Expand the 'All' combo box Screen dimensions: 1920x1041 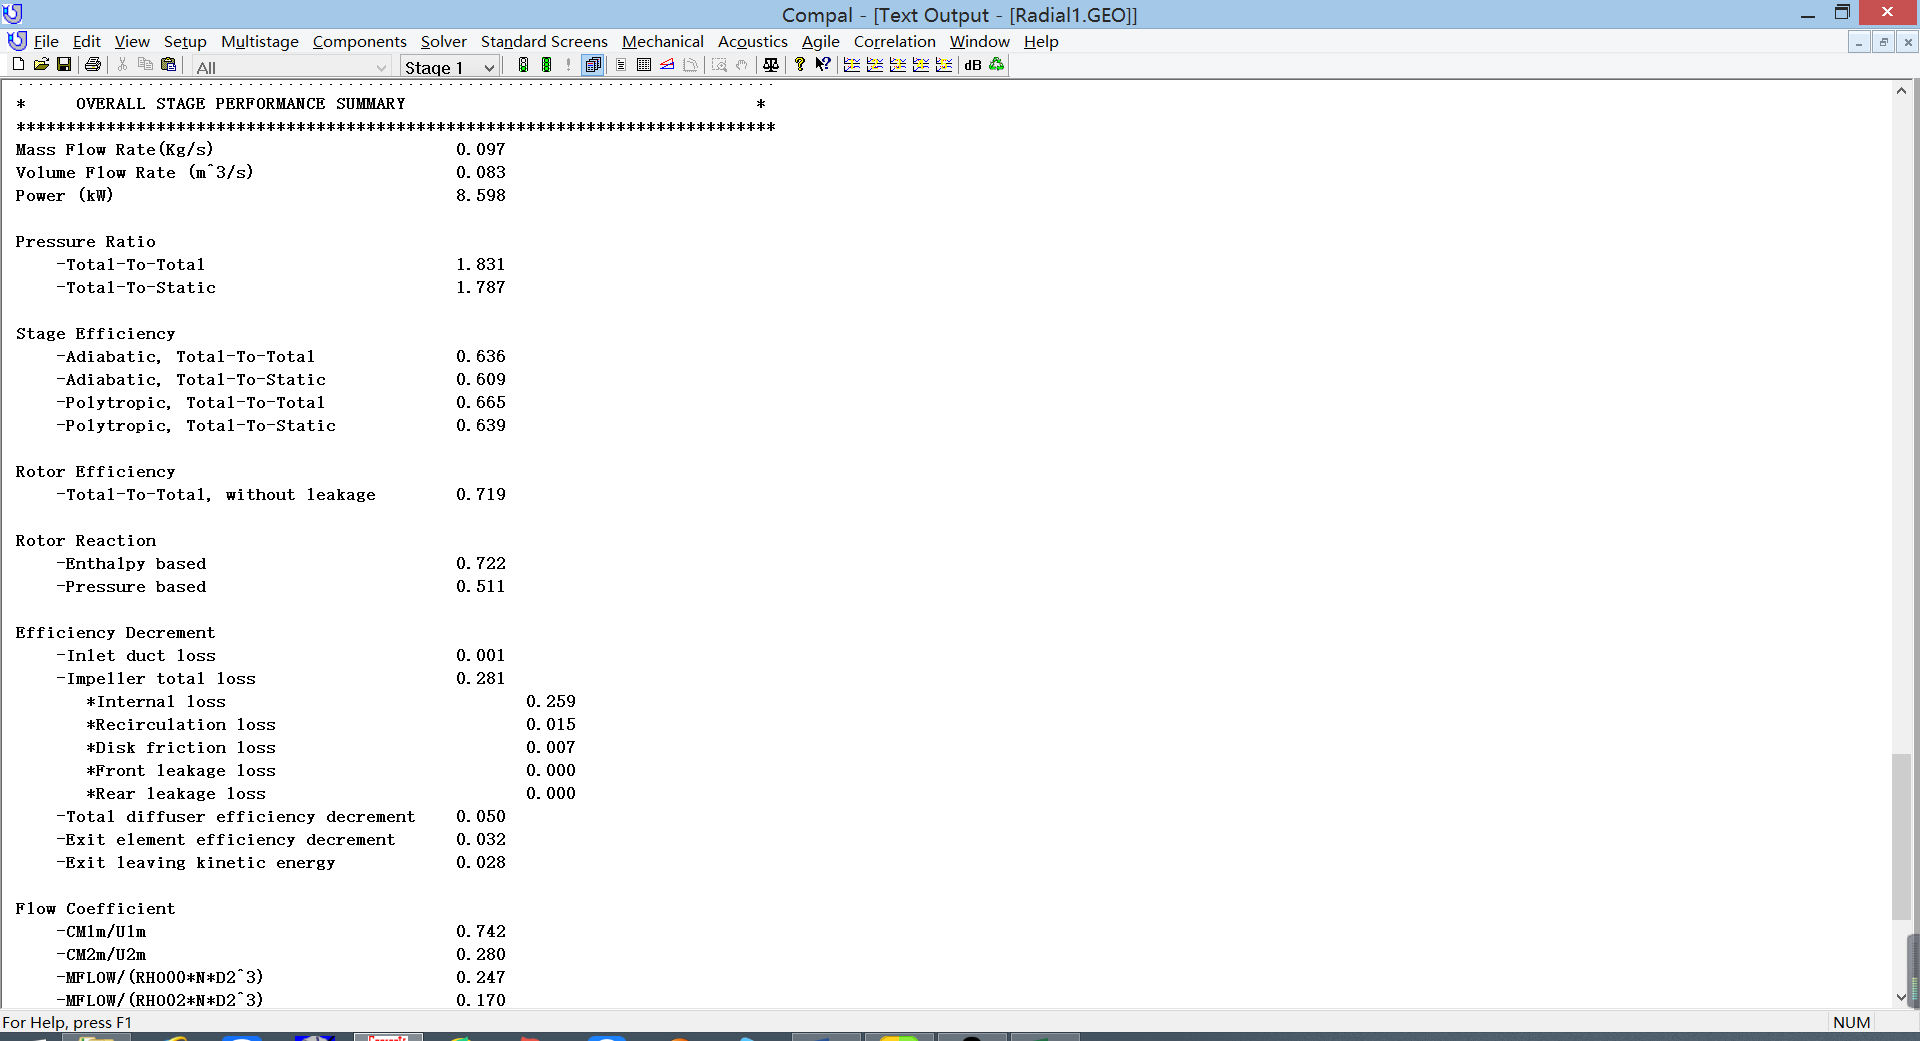(381, 68)
